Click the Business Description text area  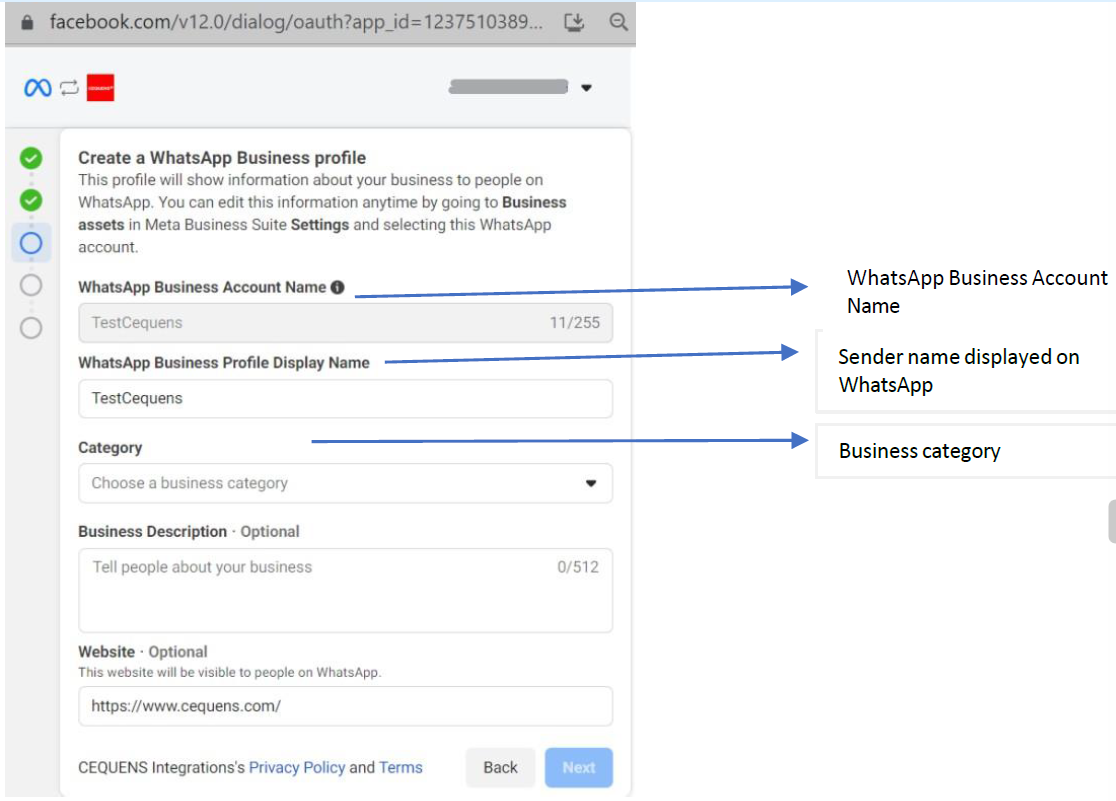click(x=345, y=590)
